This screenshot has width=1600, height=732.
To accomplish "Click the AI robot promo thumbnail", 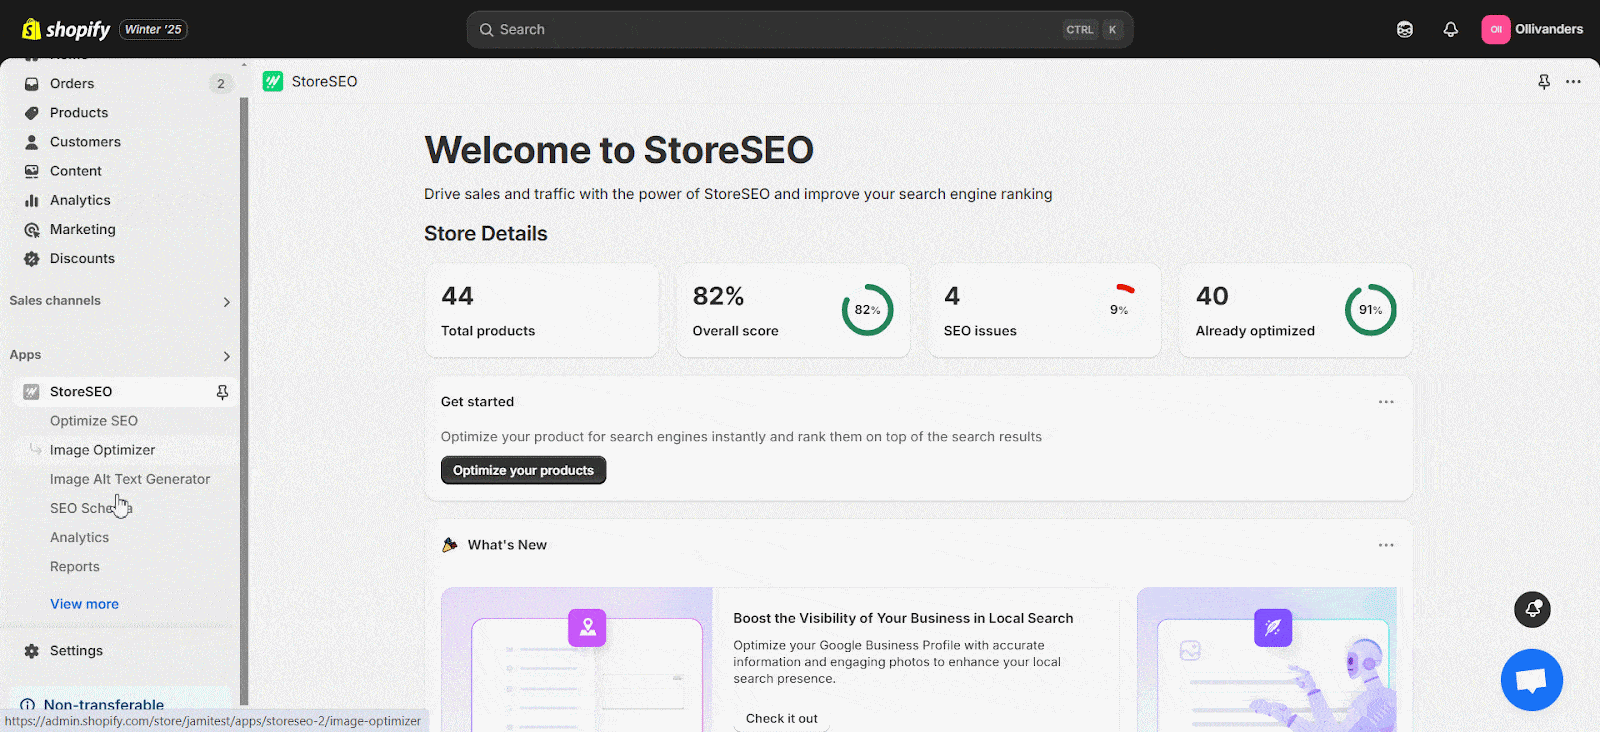I will pos(1267,659).
